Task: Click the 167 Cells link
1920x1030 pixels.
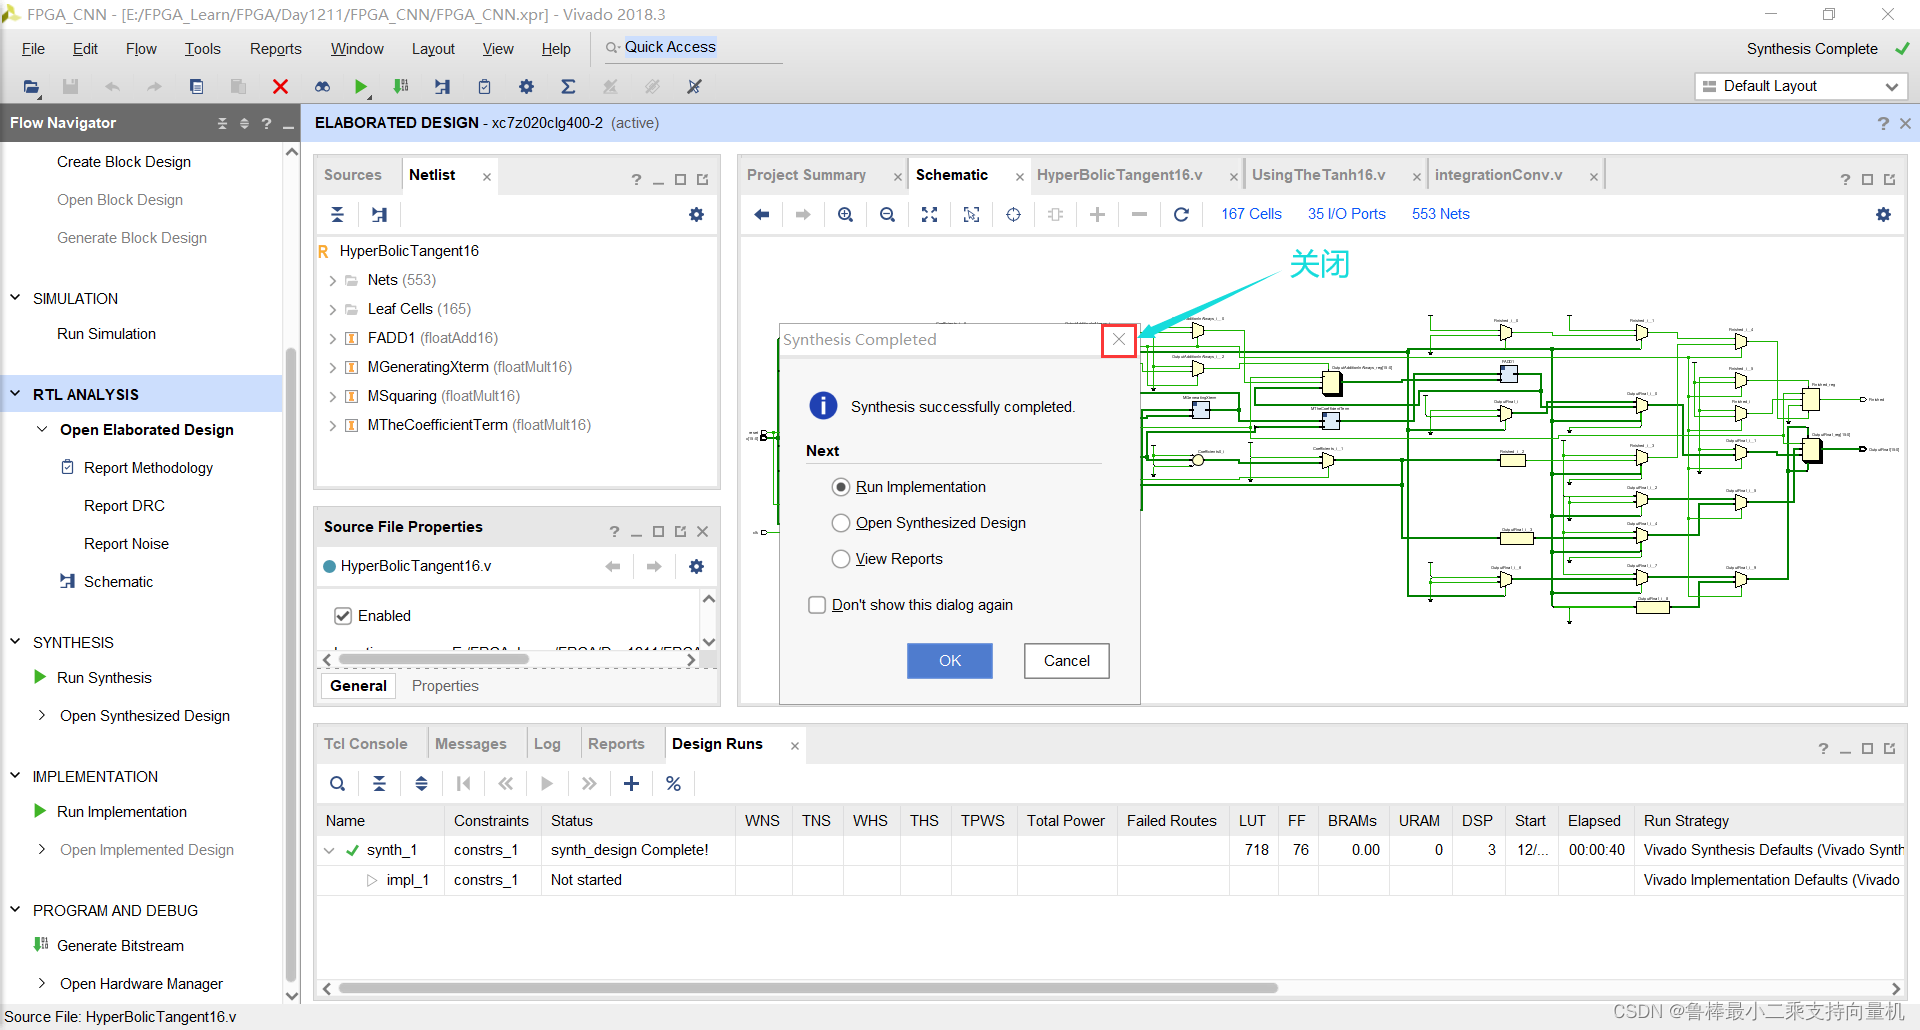Action: (1250, 214)
